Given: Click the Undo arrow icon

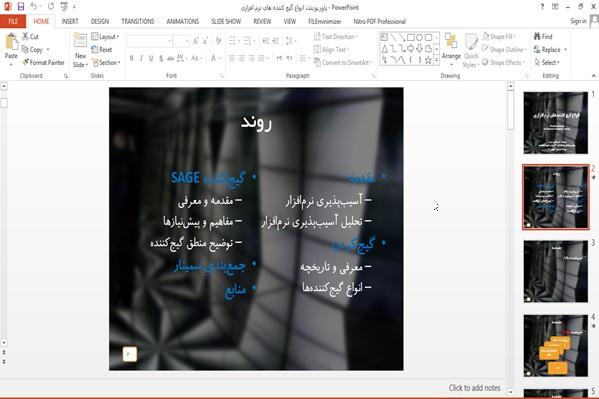Looking at the screenshot, I should 34,6.
